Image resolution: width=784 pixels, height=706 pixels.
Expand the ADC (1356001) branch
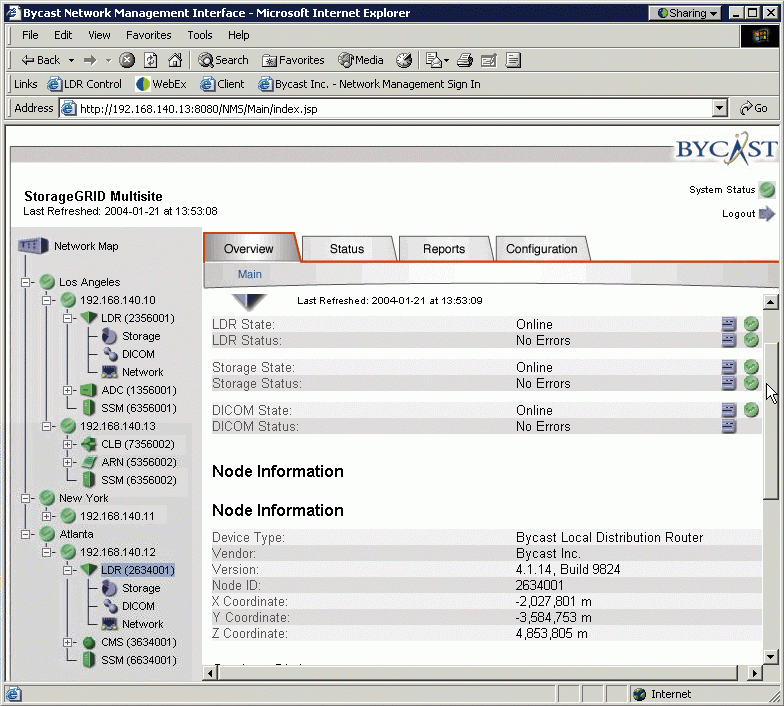[x=68, y=390]
